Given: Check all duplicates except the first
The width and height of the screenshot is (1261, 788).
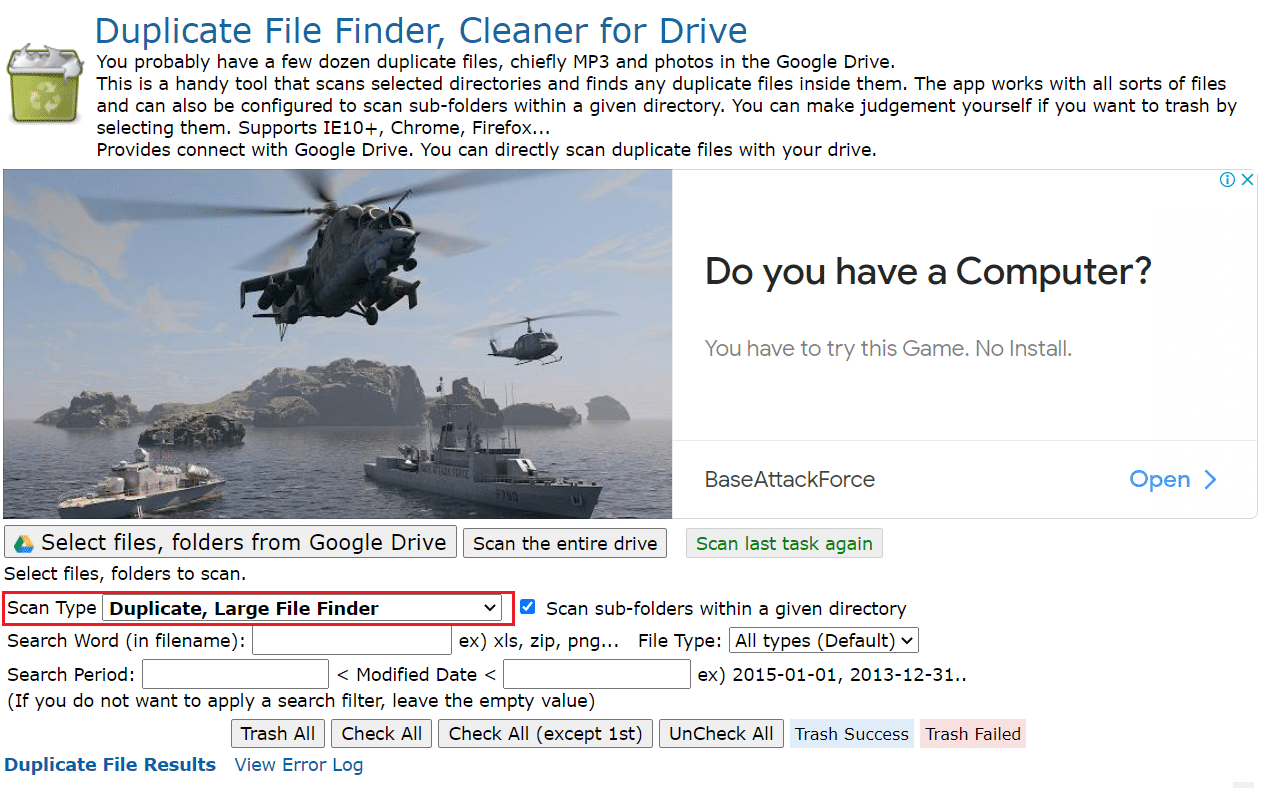Looking at the screenshot, I should (x=545, y=733).
